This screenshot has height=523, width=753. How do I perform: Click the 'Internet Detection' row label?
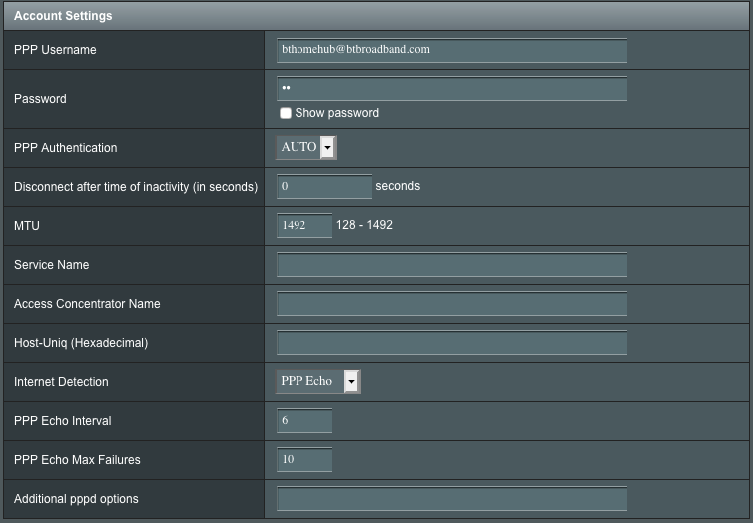pos(61,382)
